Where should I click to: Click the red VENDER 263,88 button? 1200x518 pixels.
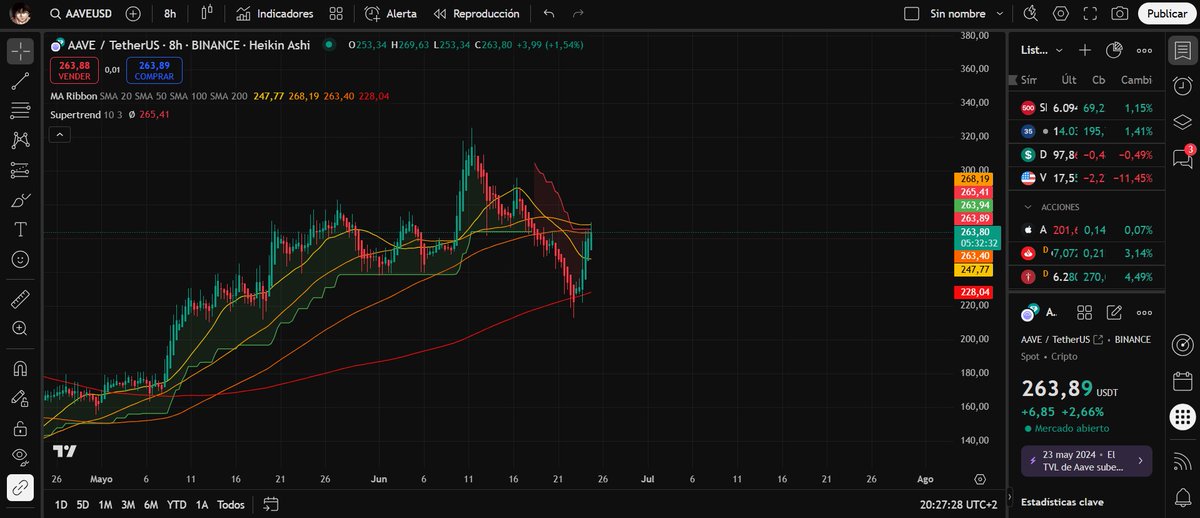coord(74,70)
